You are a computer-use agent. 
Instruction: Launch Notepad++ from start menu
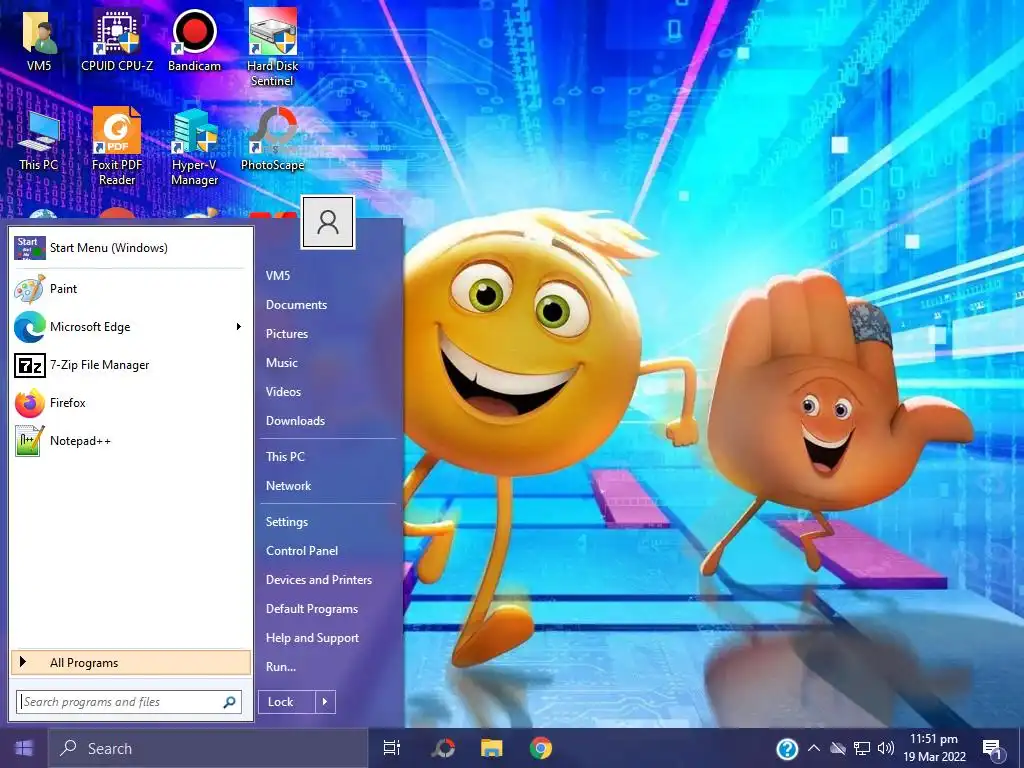(x=131, y=441)
